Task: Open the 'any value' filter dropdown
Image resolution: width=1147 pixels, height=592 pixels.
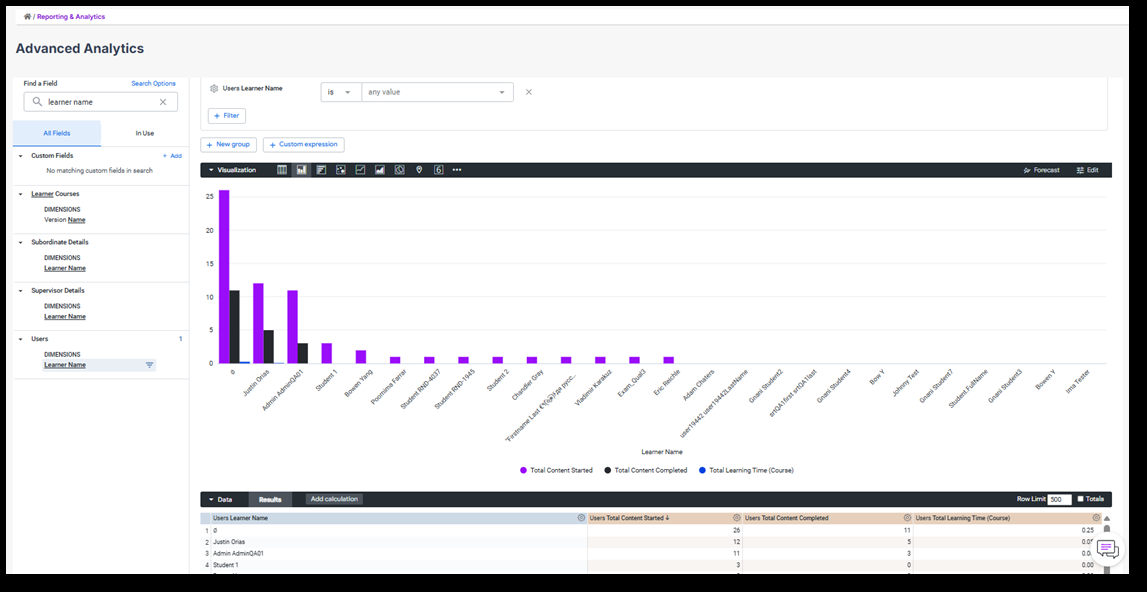Action: pos(437,92)
